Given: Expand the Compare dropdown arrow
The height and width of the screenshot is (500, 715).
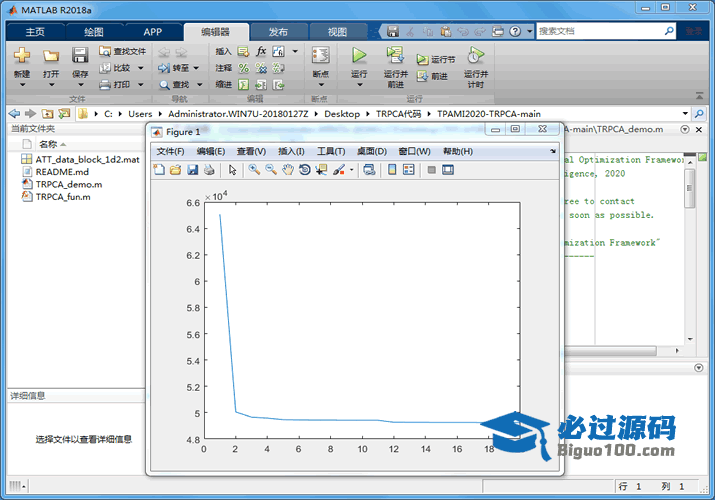Looking at the screenshot, I should (140, 68).
